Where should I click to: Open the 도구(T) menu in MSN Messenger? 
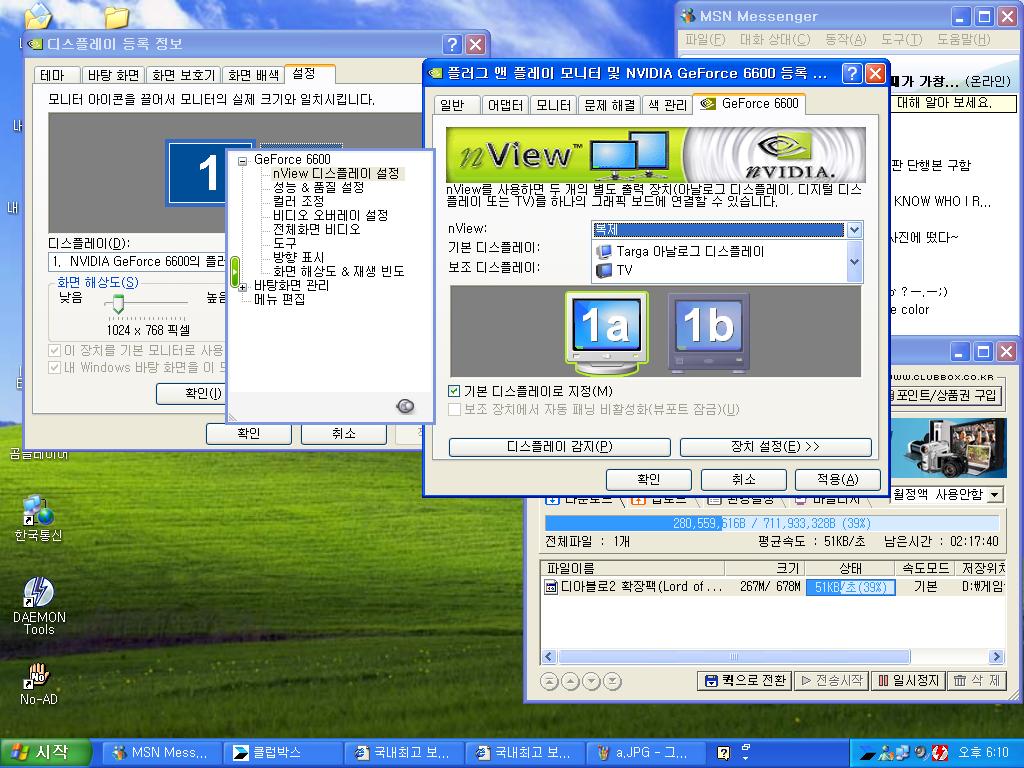(x=901, y=40)
